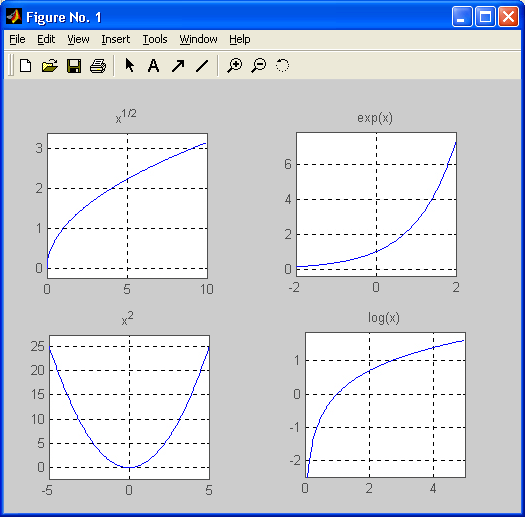Click the New Figure toolbar icon

click(x=25, y=65)
